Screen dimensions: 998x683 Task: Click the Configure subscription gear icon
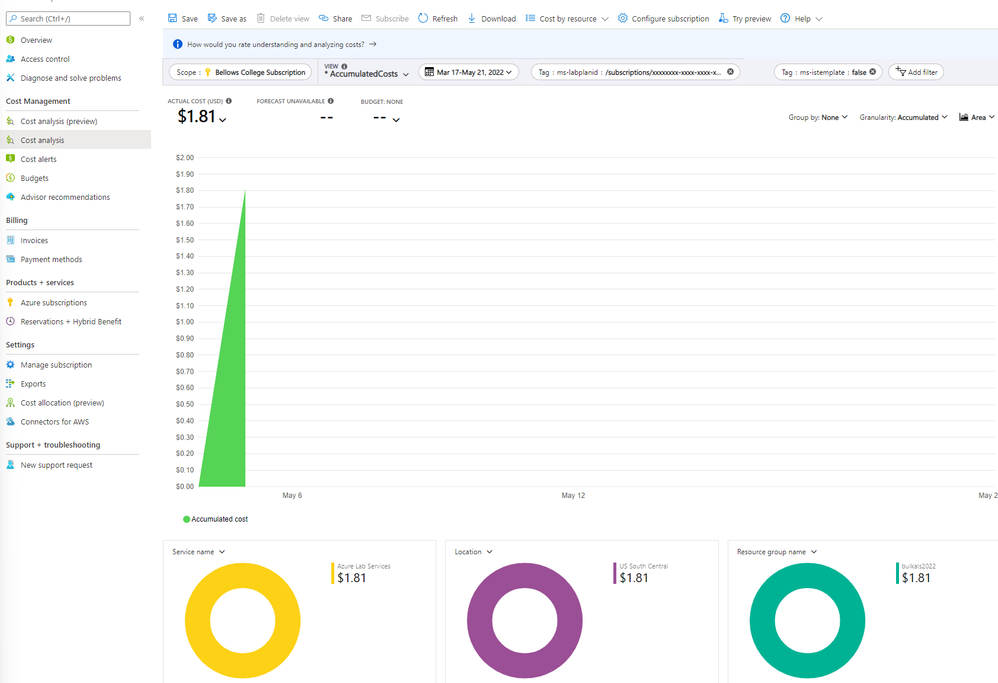tap(622, 18)
